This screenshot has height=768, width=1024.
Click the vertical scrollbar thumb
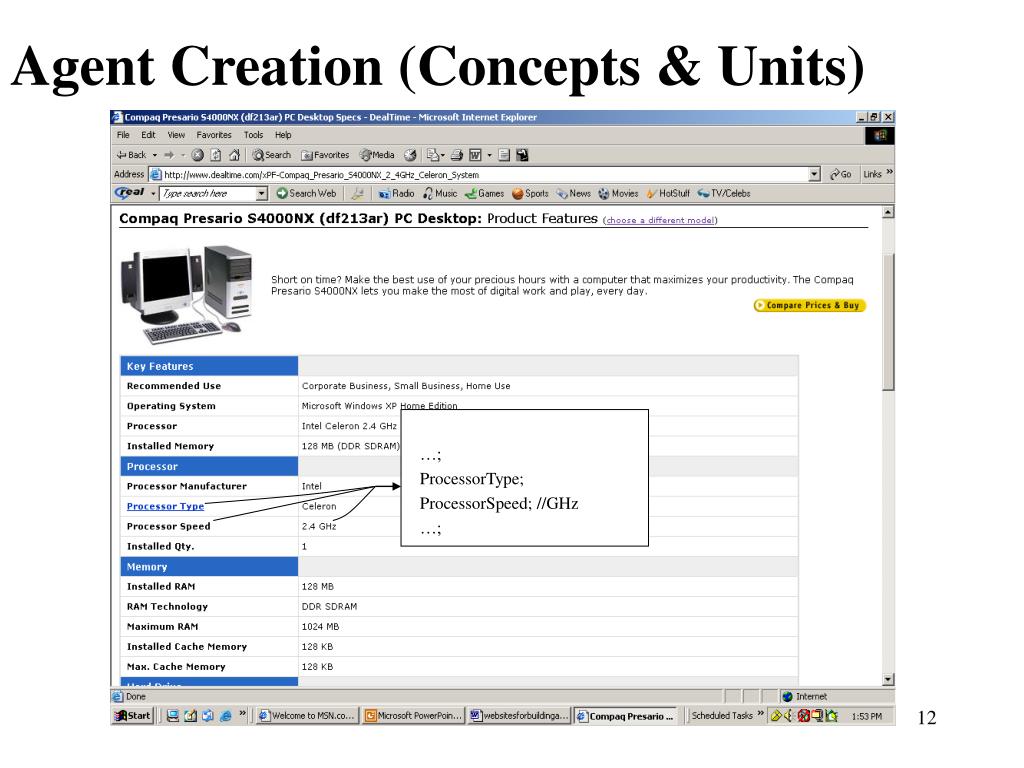coord(888,322)
